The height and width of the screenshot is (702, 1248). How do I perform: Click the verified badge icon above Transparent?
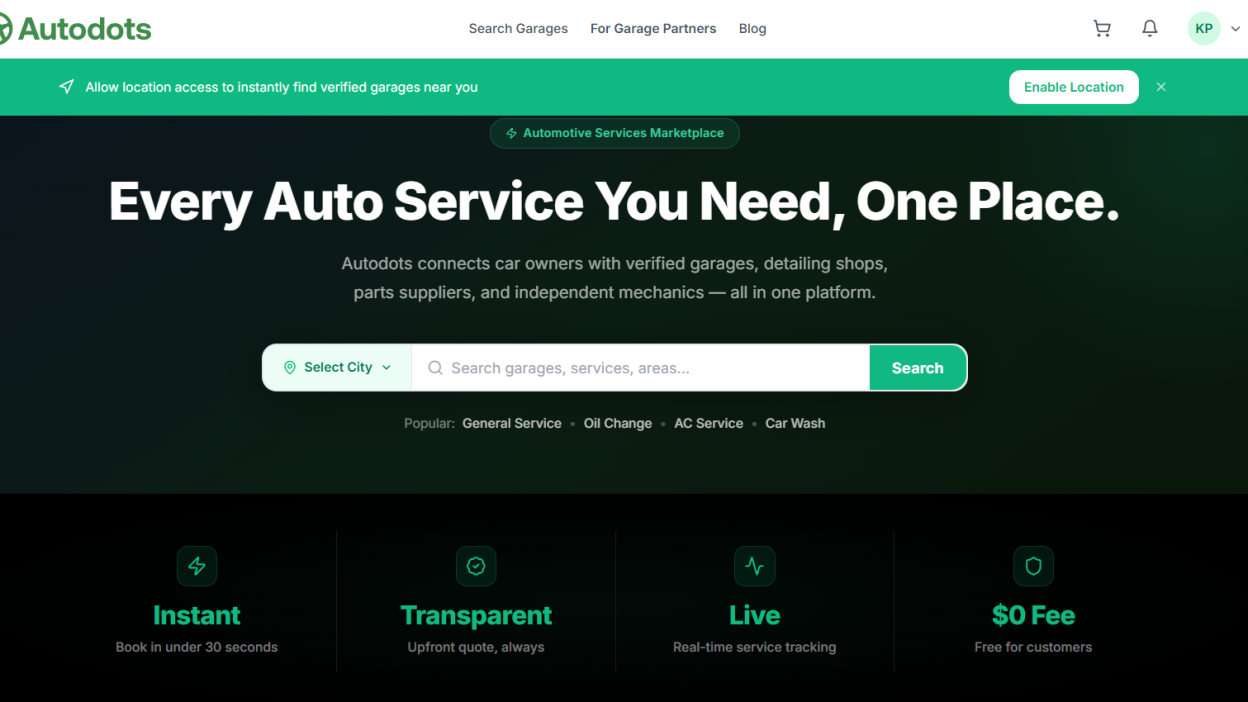pyautogui.click(x=476, y=566)
